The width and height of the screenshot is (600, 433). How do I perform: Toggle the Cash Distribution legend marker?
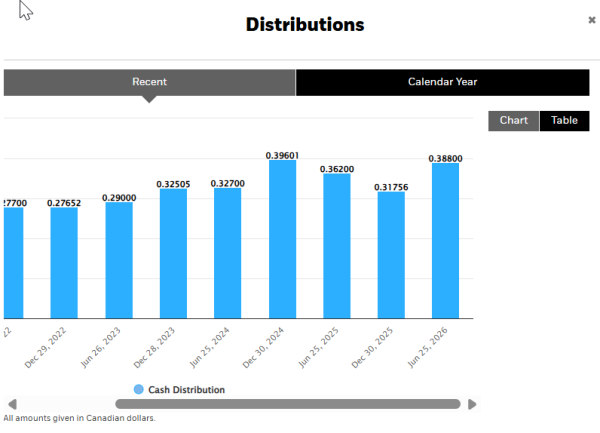[139, 389]
